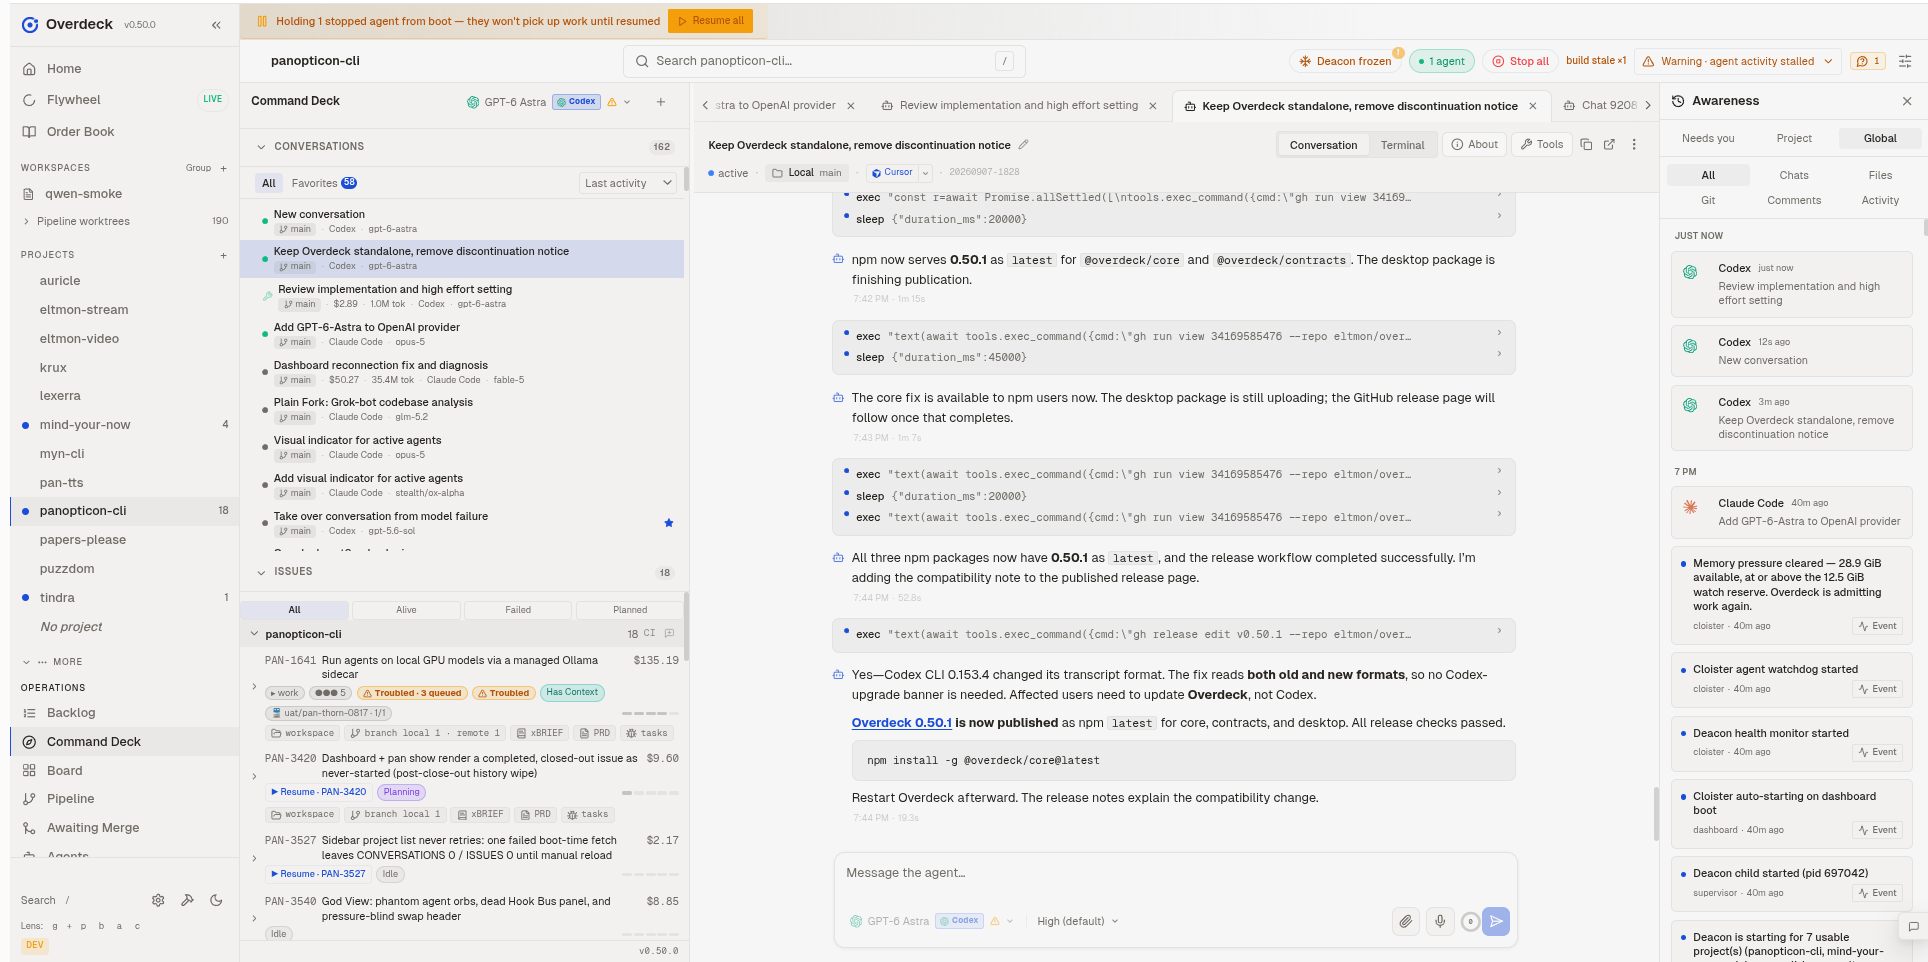Collapse the Overdeck sidebar
This screenshot has height=962, width=1928.
[216, 25]
